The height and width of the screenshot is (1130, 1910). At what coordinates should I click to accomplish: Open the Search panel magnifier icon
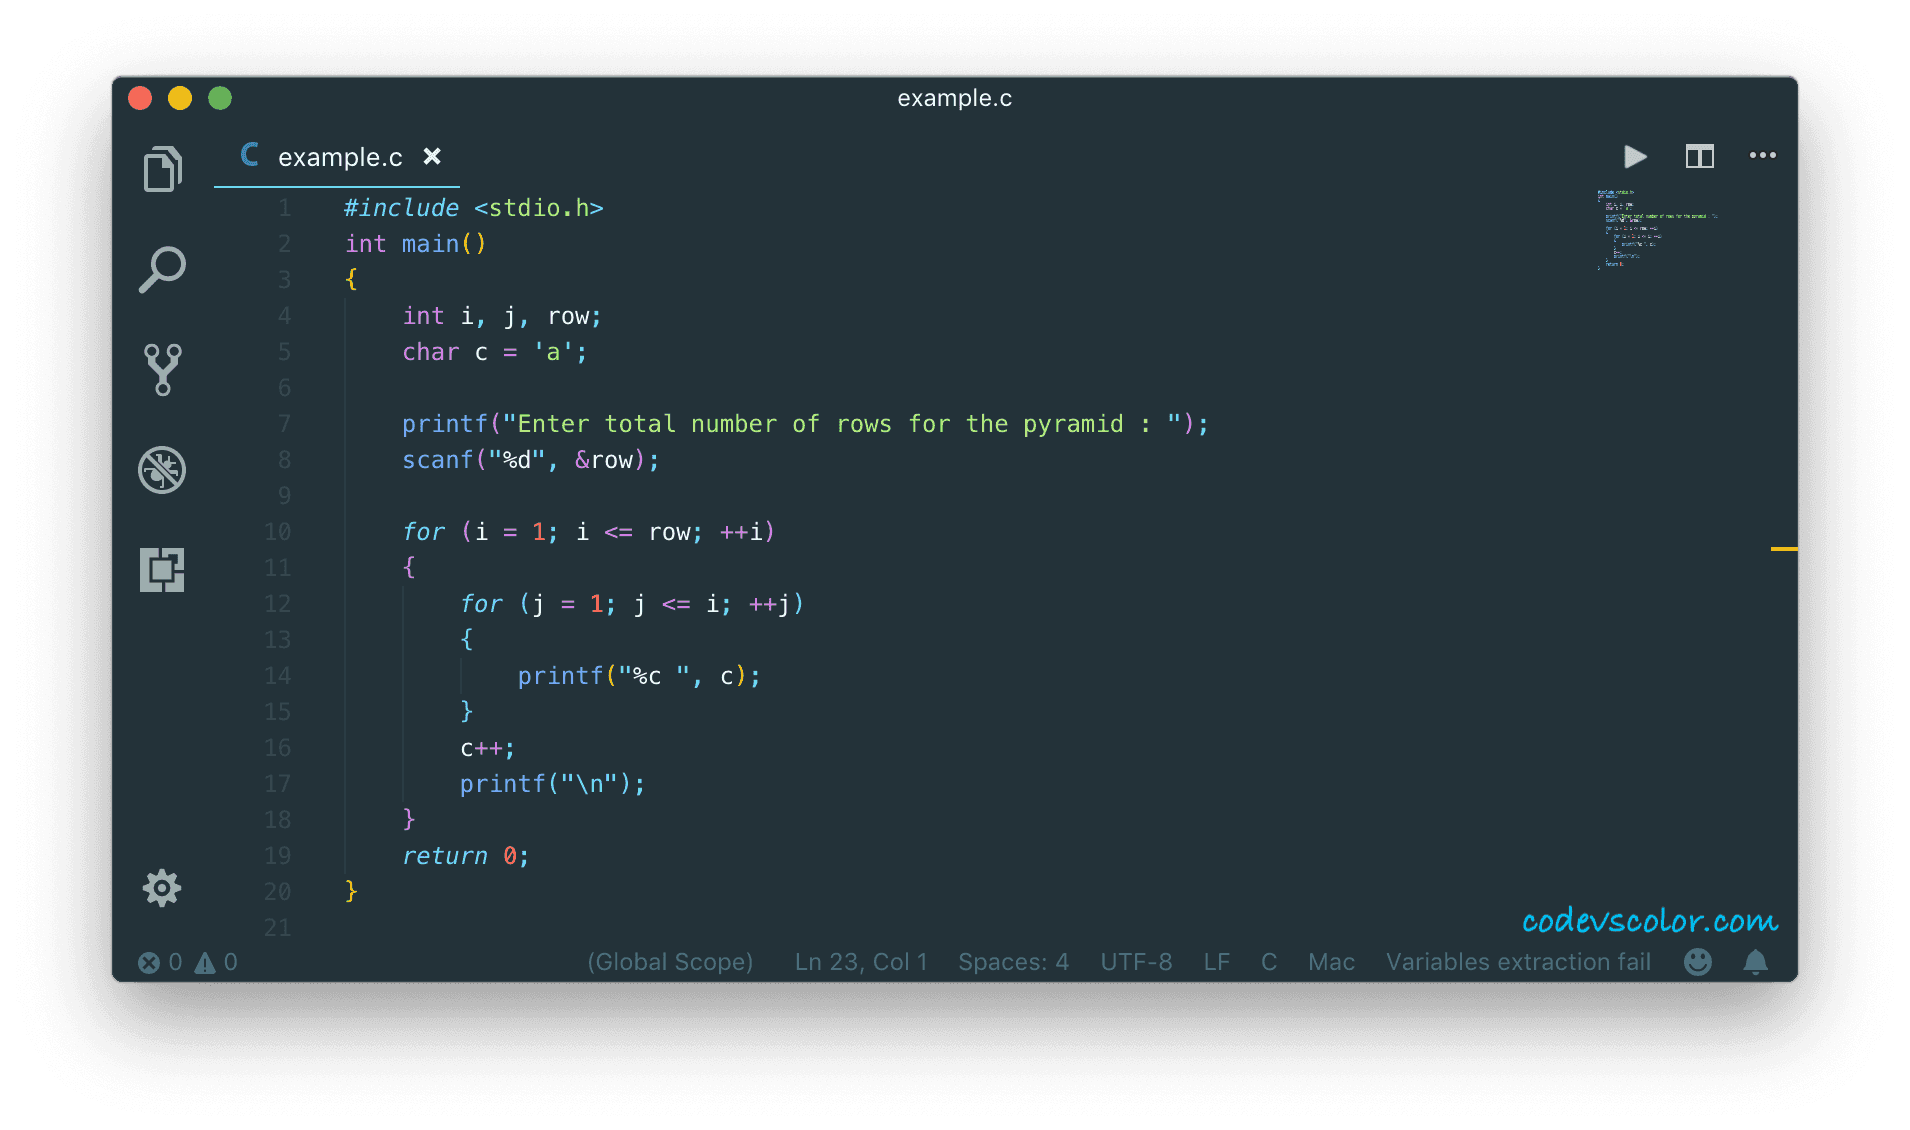[162, 269]
